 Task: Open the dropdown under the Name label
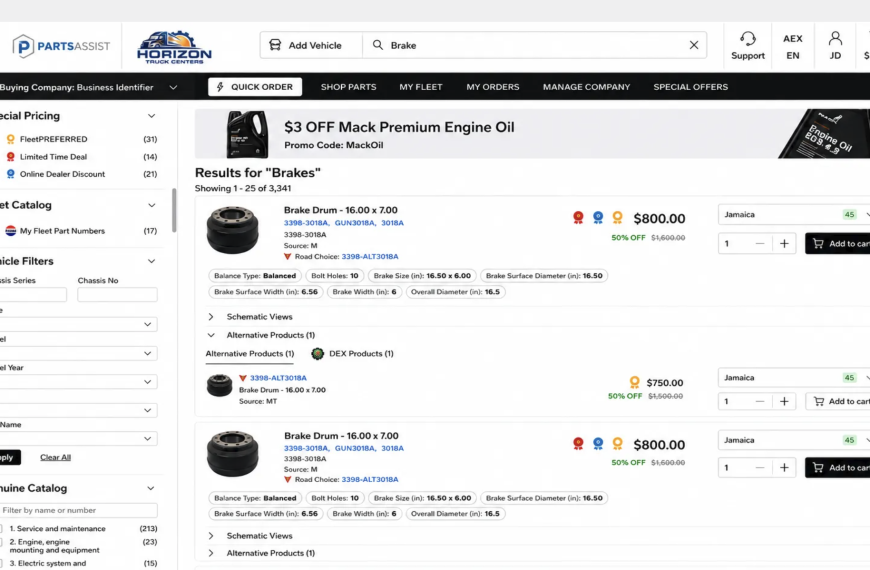[x=78, y=438]
